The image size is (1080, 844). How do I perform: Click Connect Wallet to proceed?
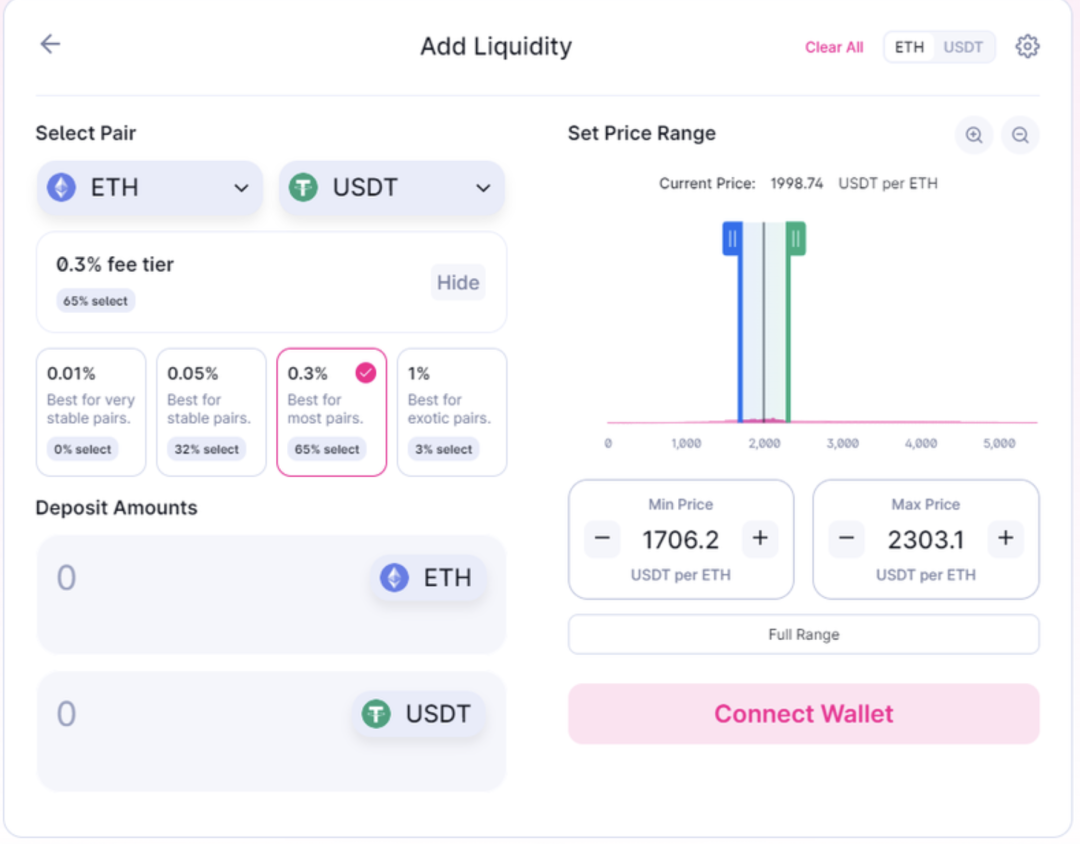click(x=803, y=713)
